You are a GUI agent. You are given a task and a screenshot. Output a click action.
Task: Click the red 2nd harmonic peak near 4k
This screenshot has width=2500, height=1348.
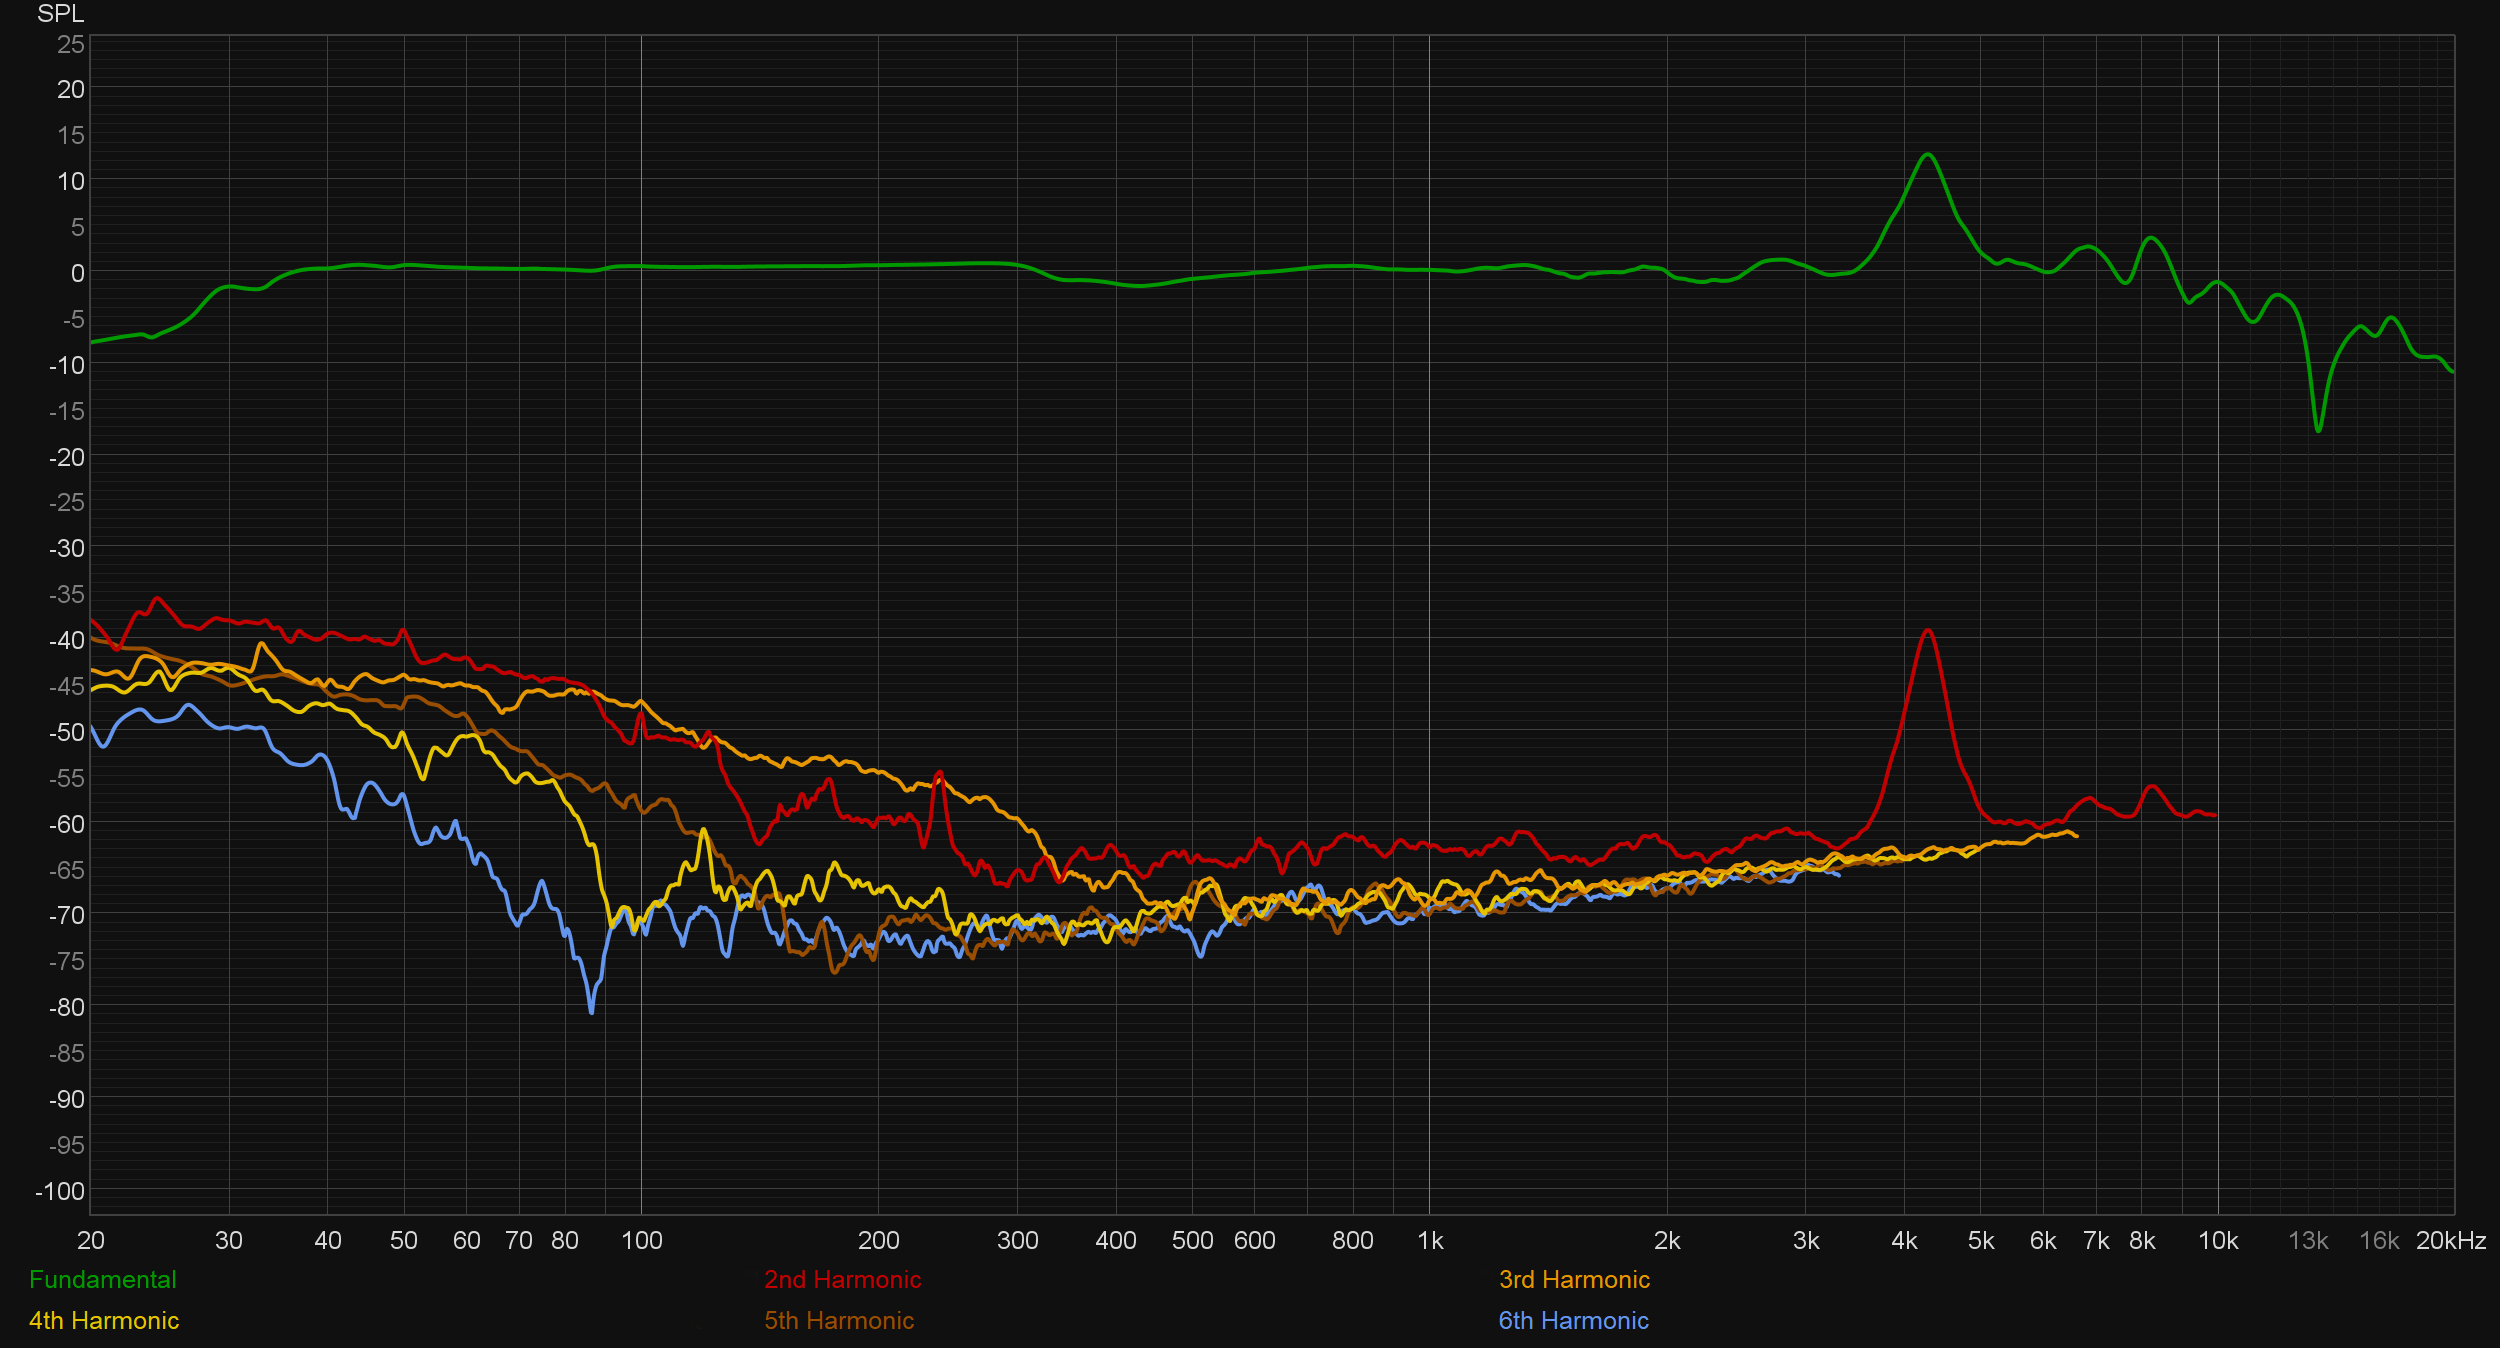pyautogui.click(x=1927, y=631)
